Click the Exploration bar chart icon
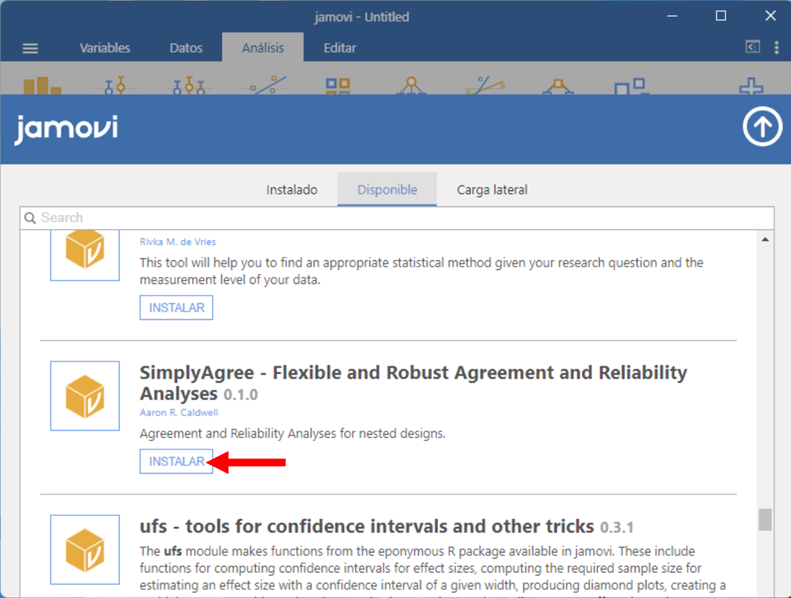Image resolution: width=791 pixels, height=598 pixels. [42, 87]
